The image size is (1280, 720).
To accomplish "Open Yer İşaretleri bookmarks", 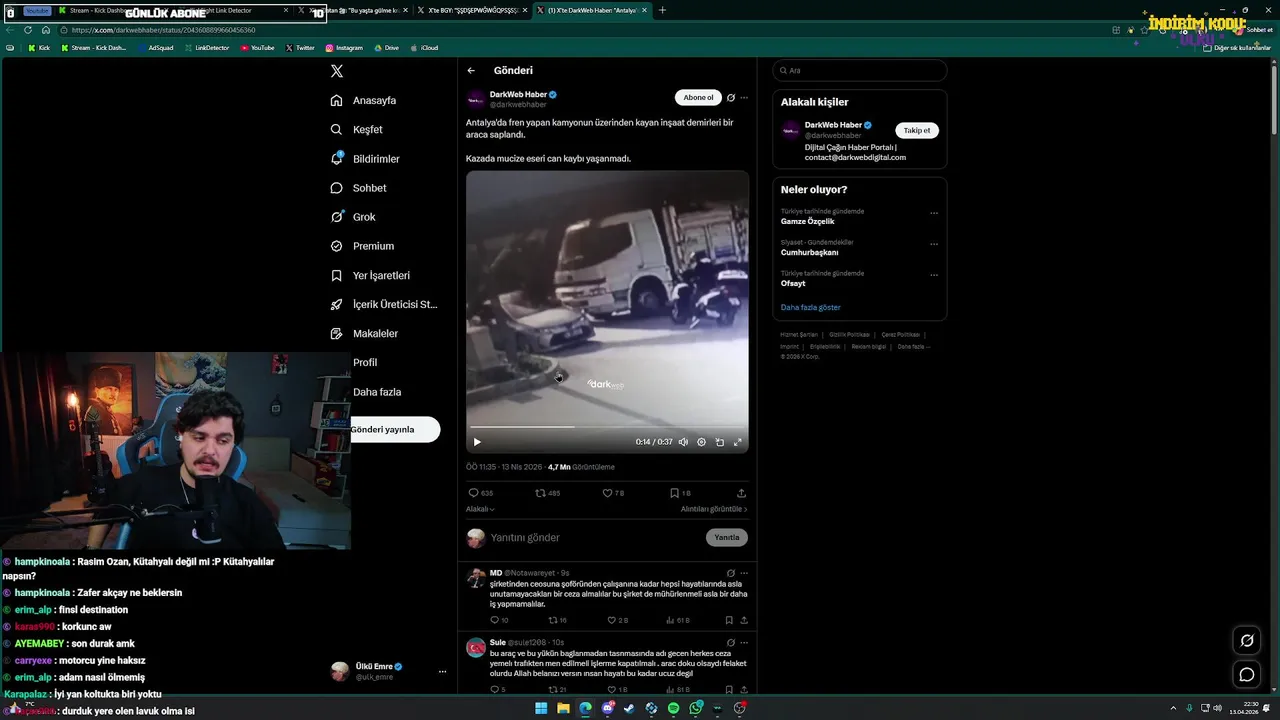I will tap(371, 275).
